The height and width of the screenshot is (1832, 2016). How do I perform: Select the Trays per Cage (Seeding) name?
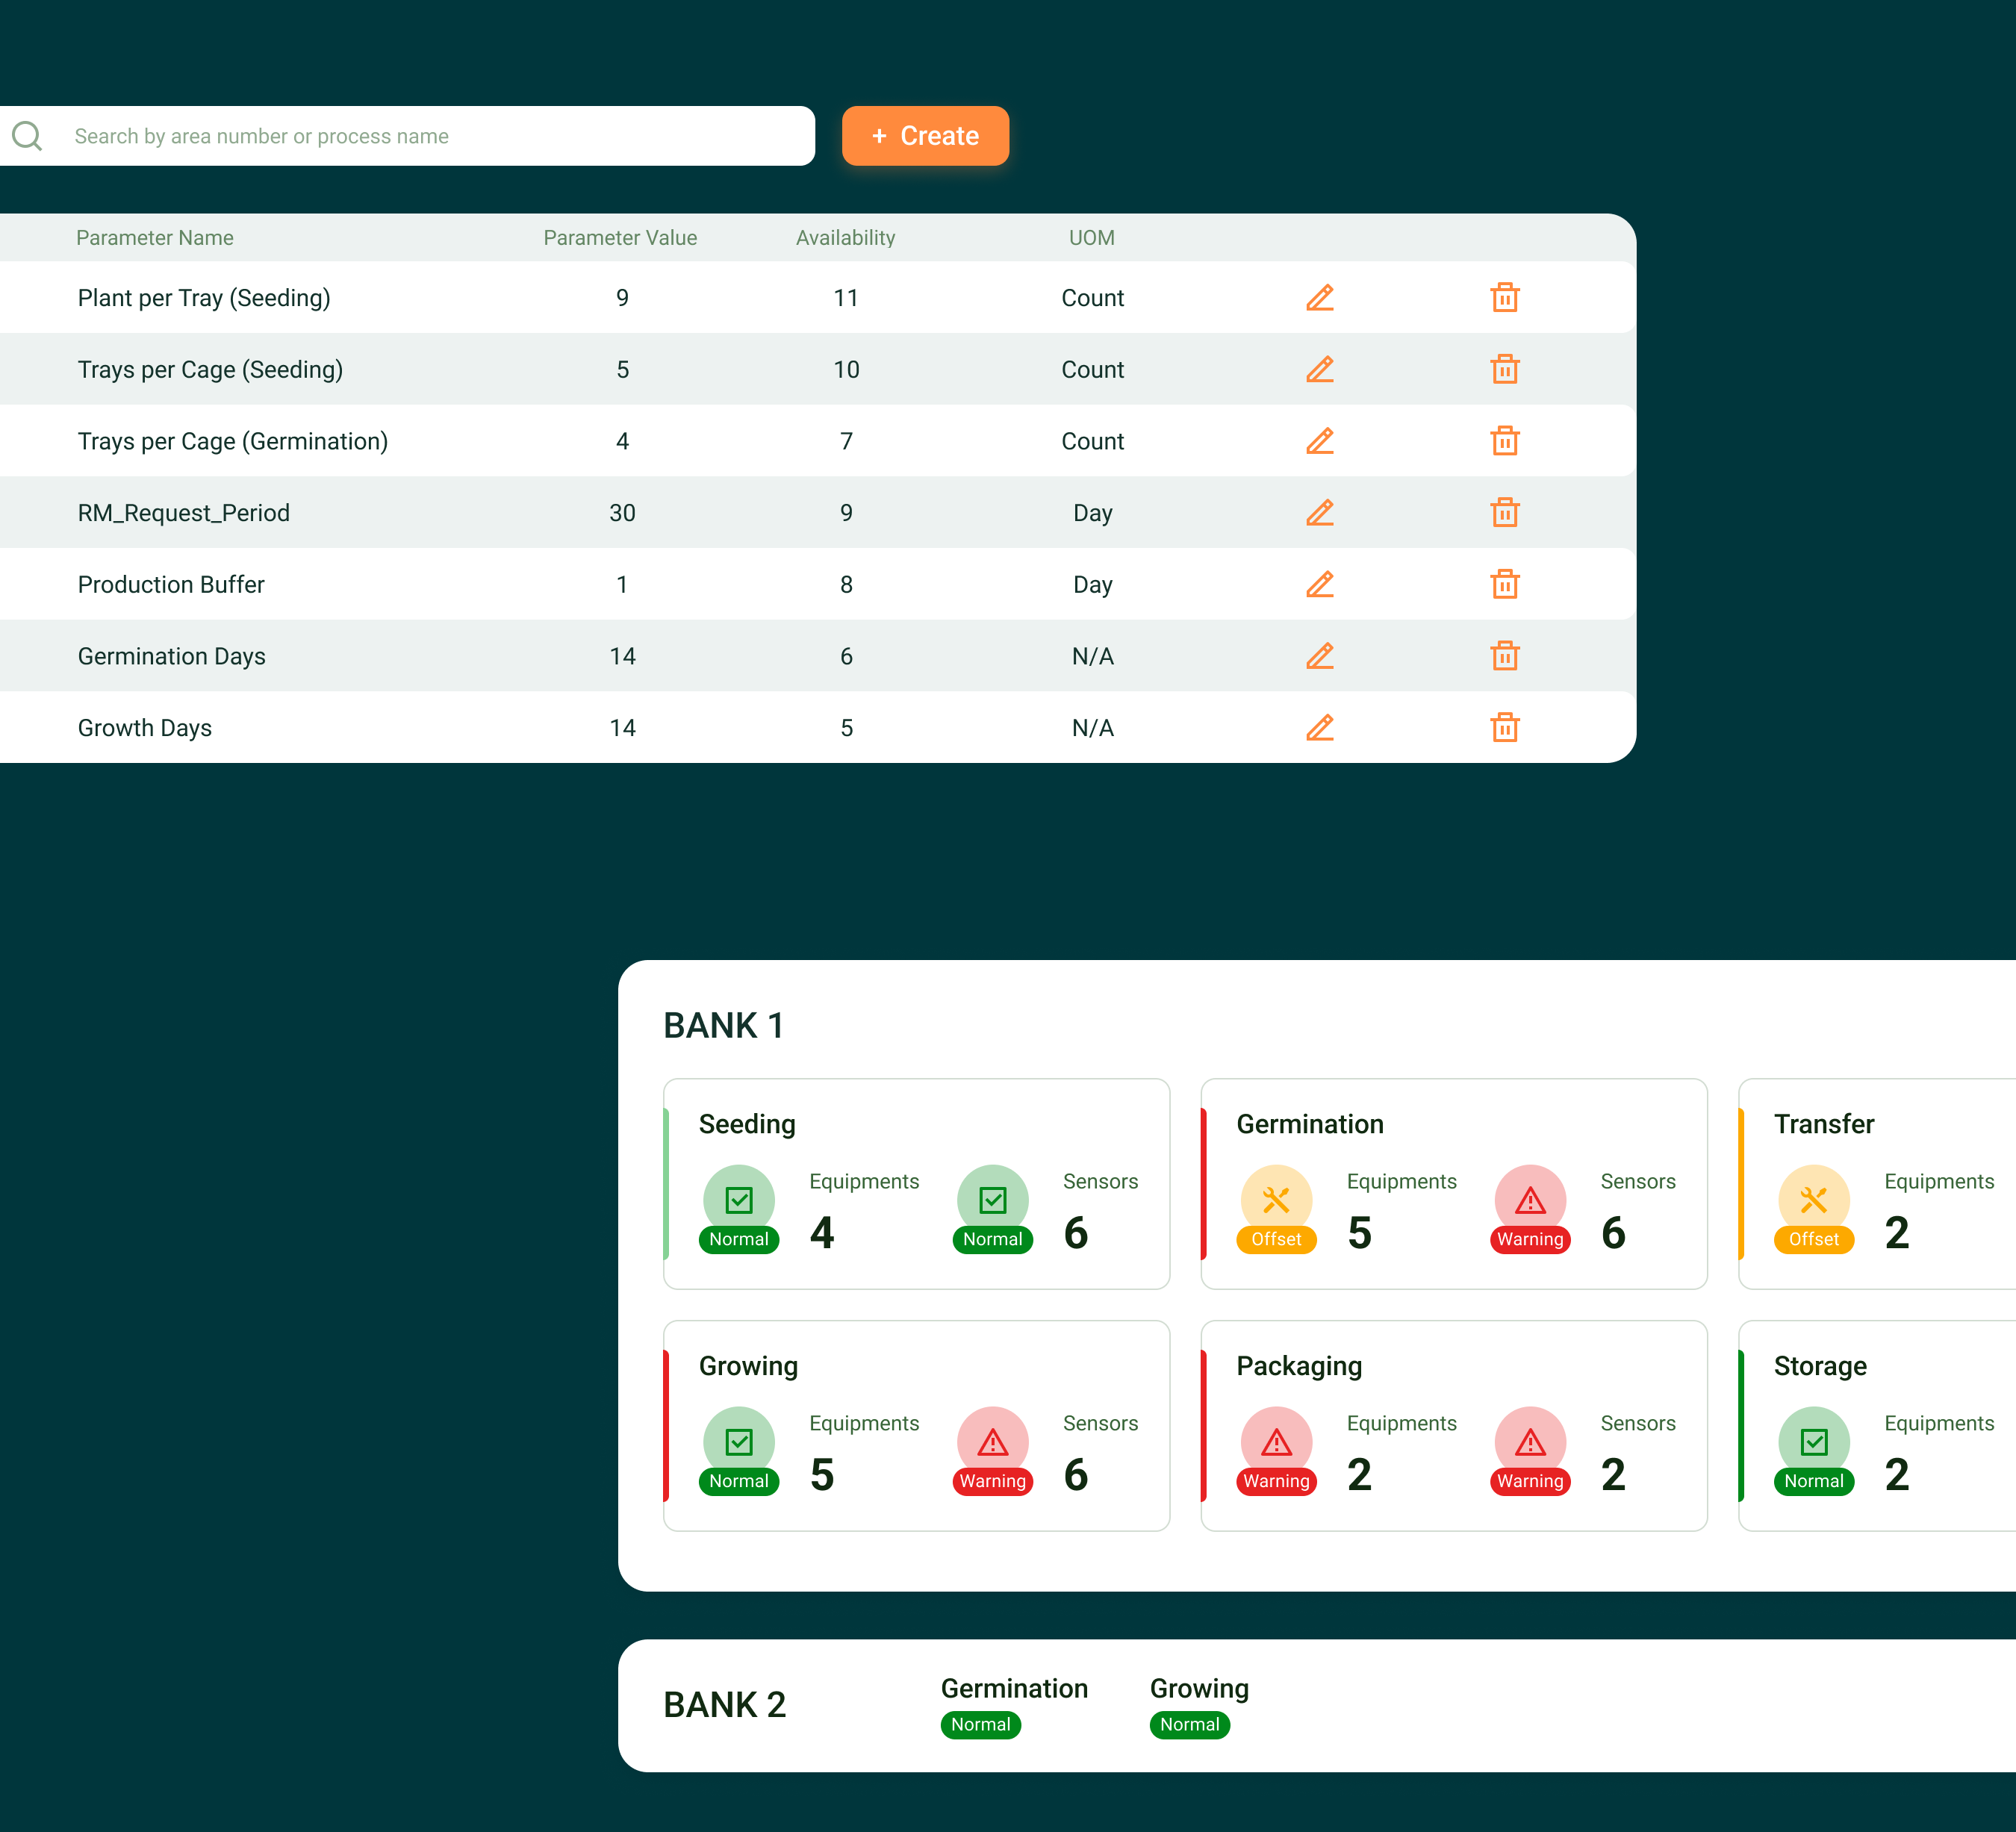pyautogui.click(x=211, y=370)
